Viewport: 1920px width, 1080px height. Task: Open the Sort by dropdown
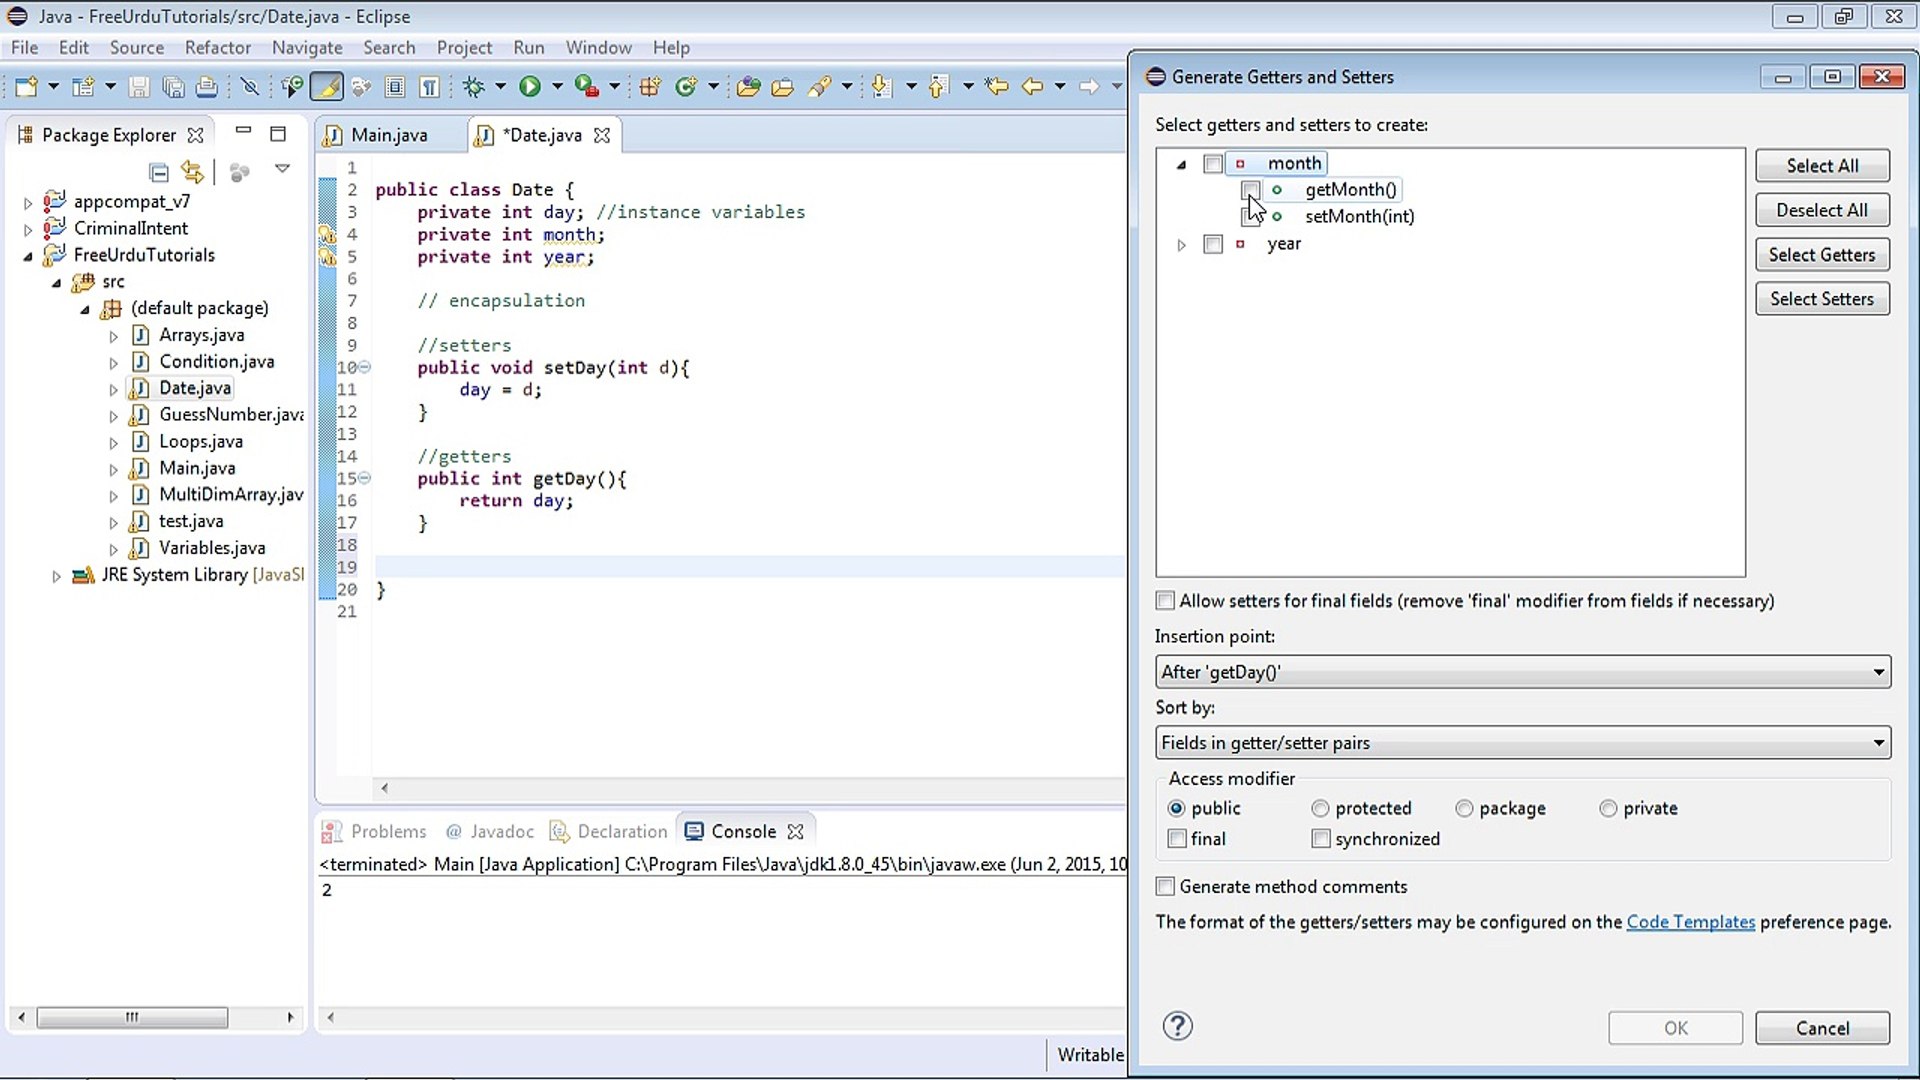1522,743
